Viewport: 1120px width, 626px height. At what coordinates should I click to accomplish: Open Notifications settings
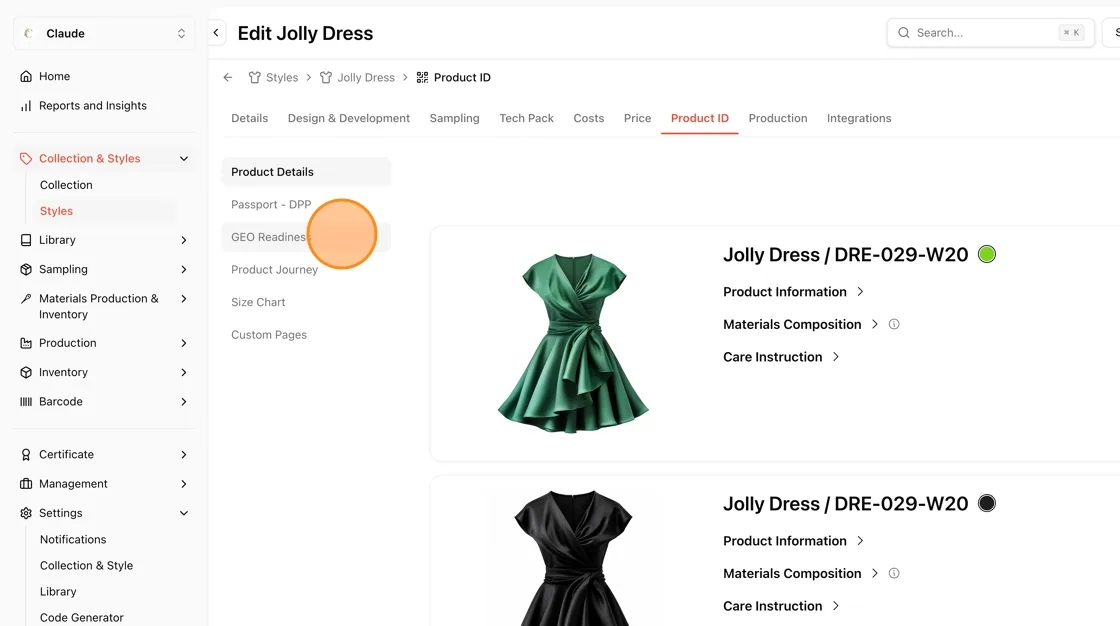click(x=73, y=540)
